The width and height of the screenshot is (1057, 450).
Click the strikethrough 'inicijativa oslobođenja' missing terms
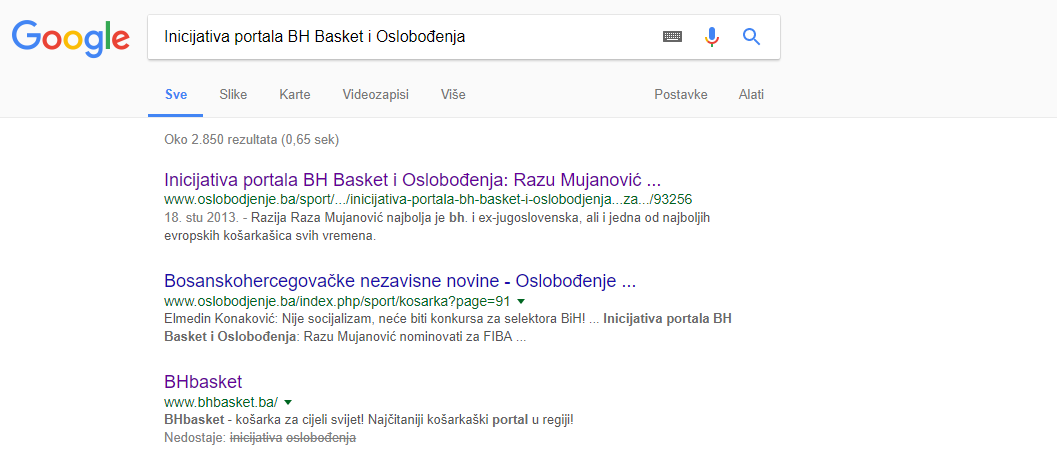[x=293, y=438]
